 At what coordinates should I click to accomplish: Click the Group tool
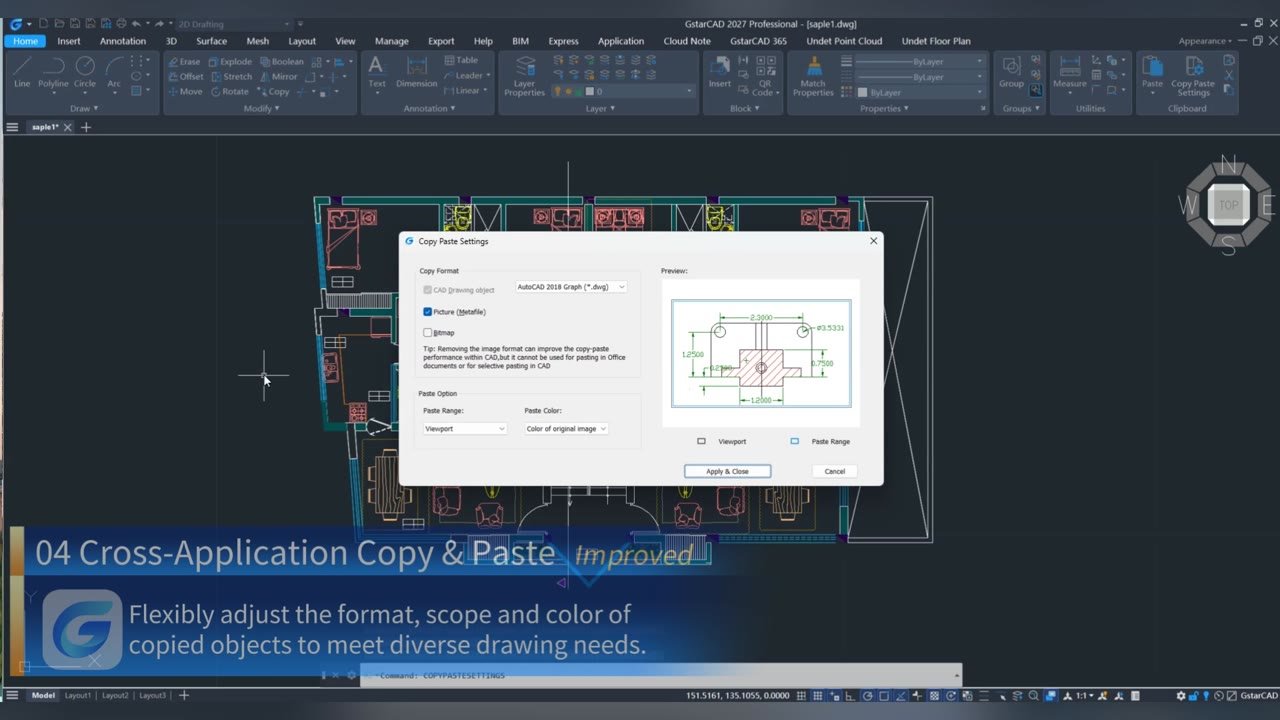click(1011, 72)
